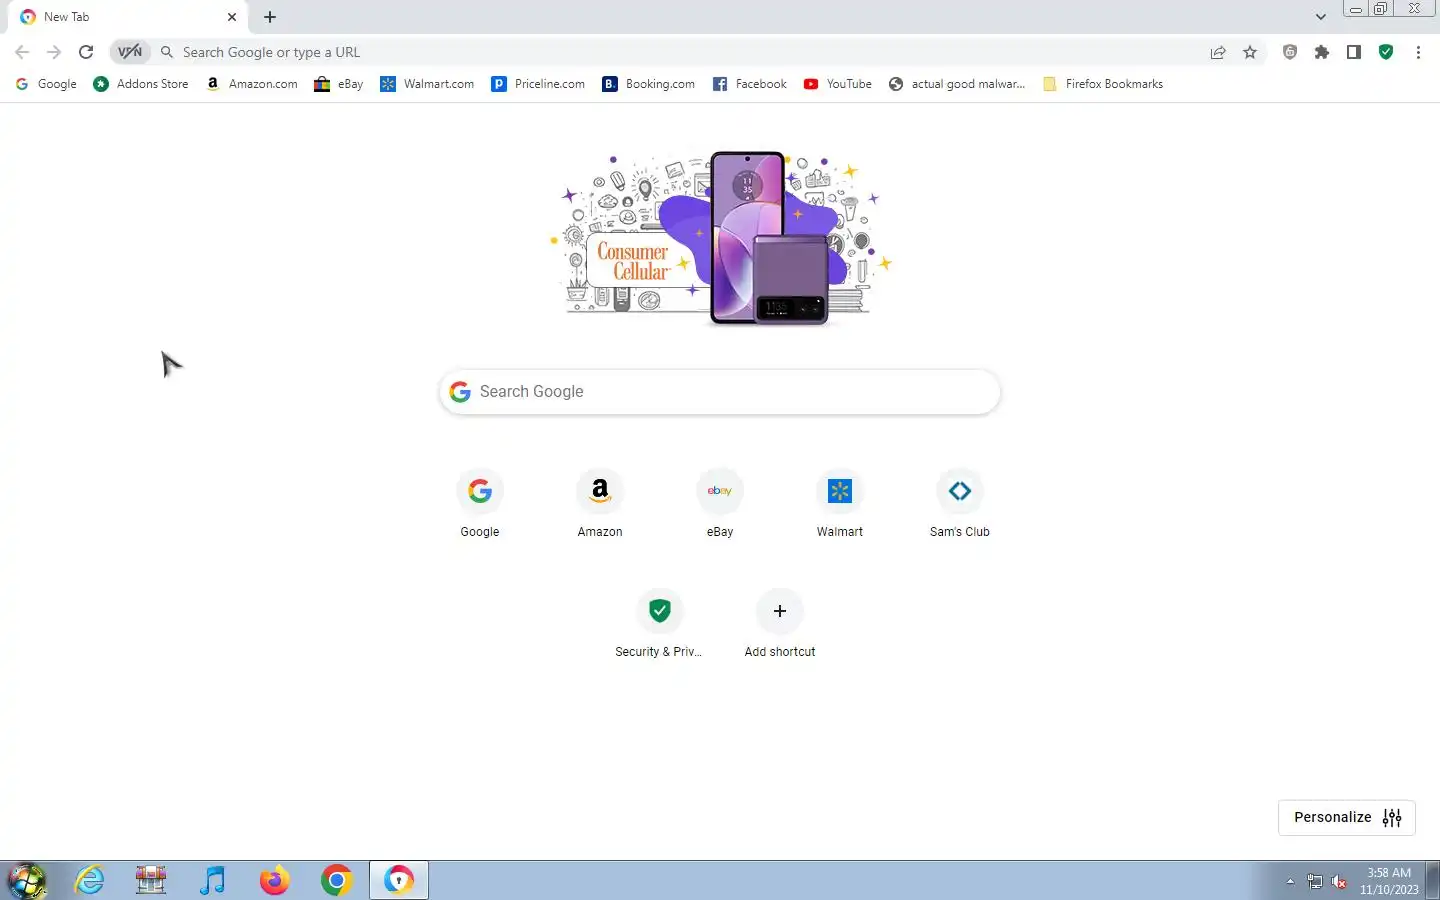Open a new tab with plus button
The width and height of the screenshot is (1440, 900).
[x=270, y=17]
